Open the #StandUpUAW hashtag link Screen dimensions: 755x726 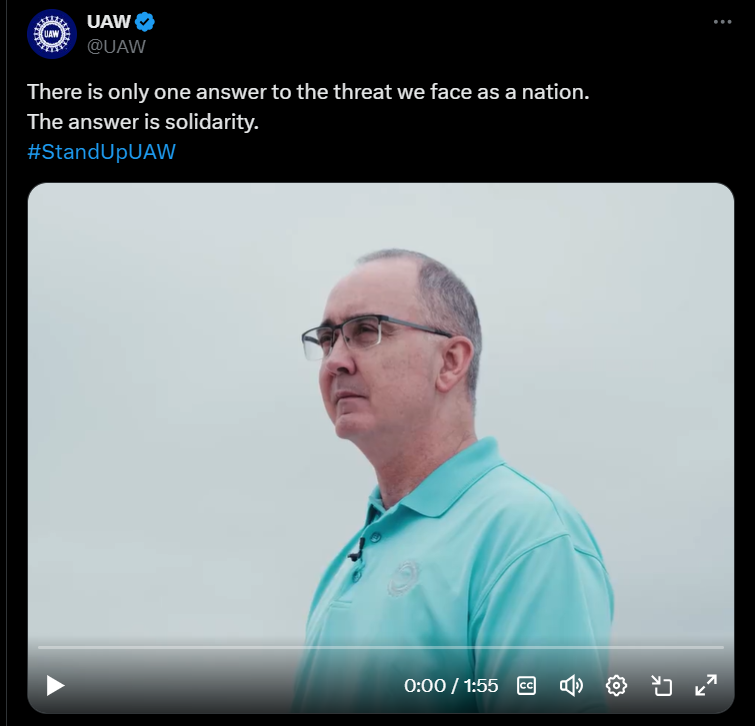point(102,152)
